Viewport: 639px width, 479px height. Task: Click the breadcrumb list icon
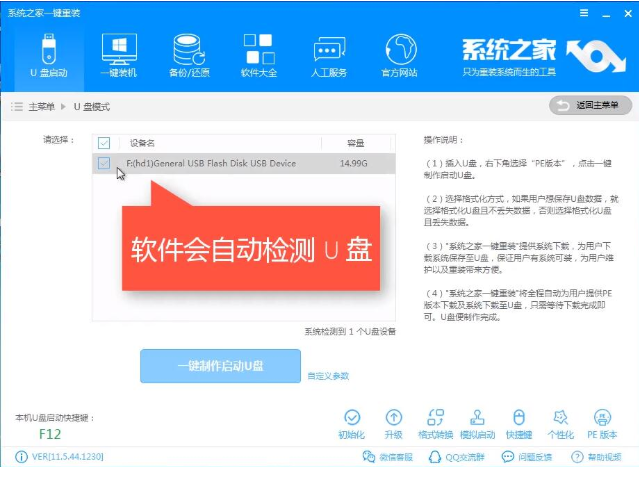17,107
